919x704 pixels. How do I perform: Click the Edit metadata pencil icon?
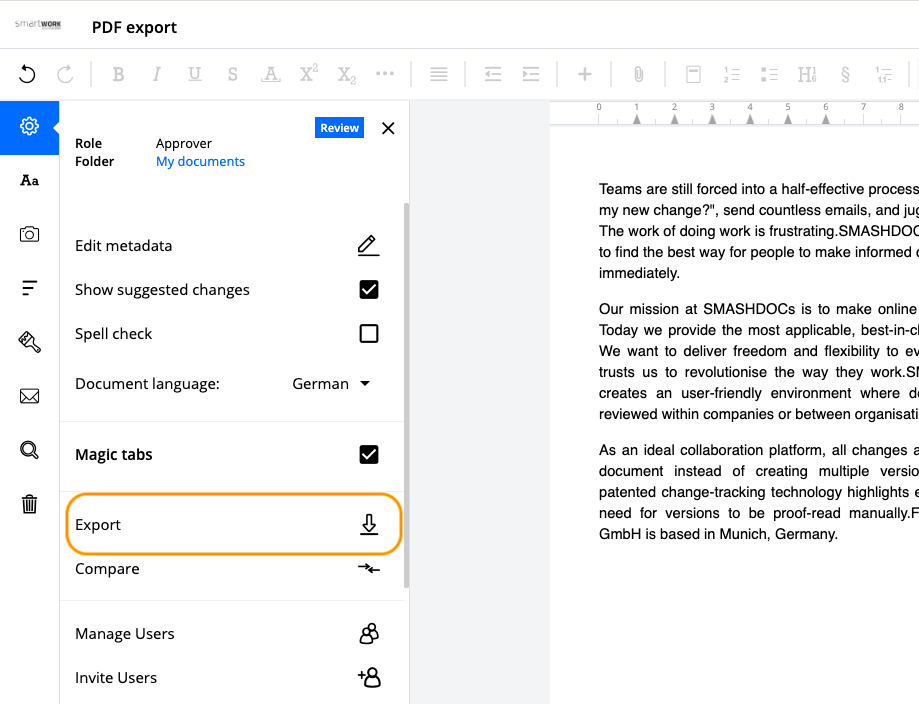coord(368,246)
